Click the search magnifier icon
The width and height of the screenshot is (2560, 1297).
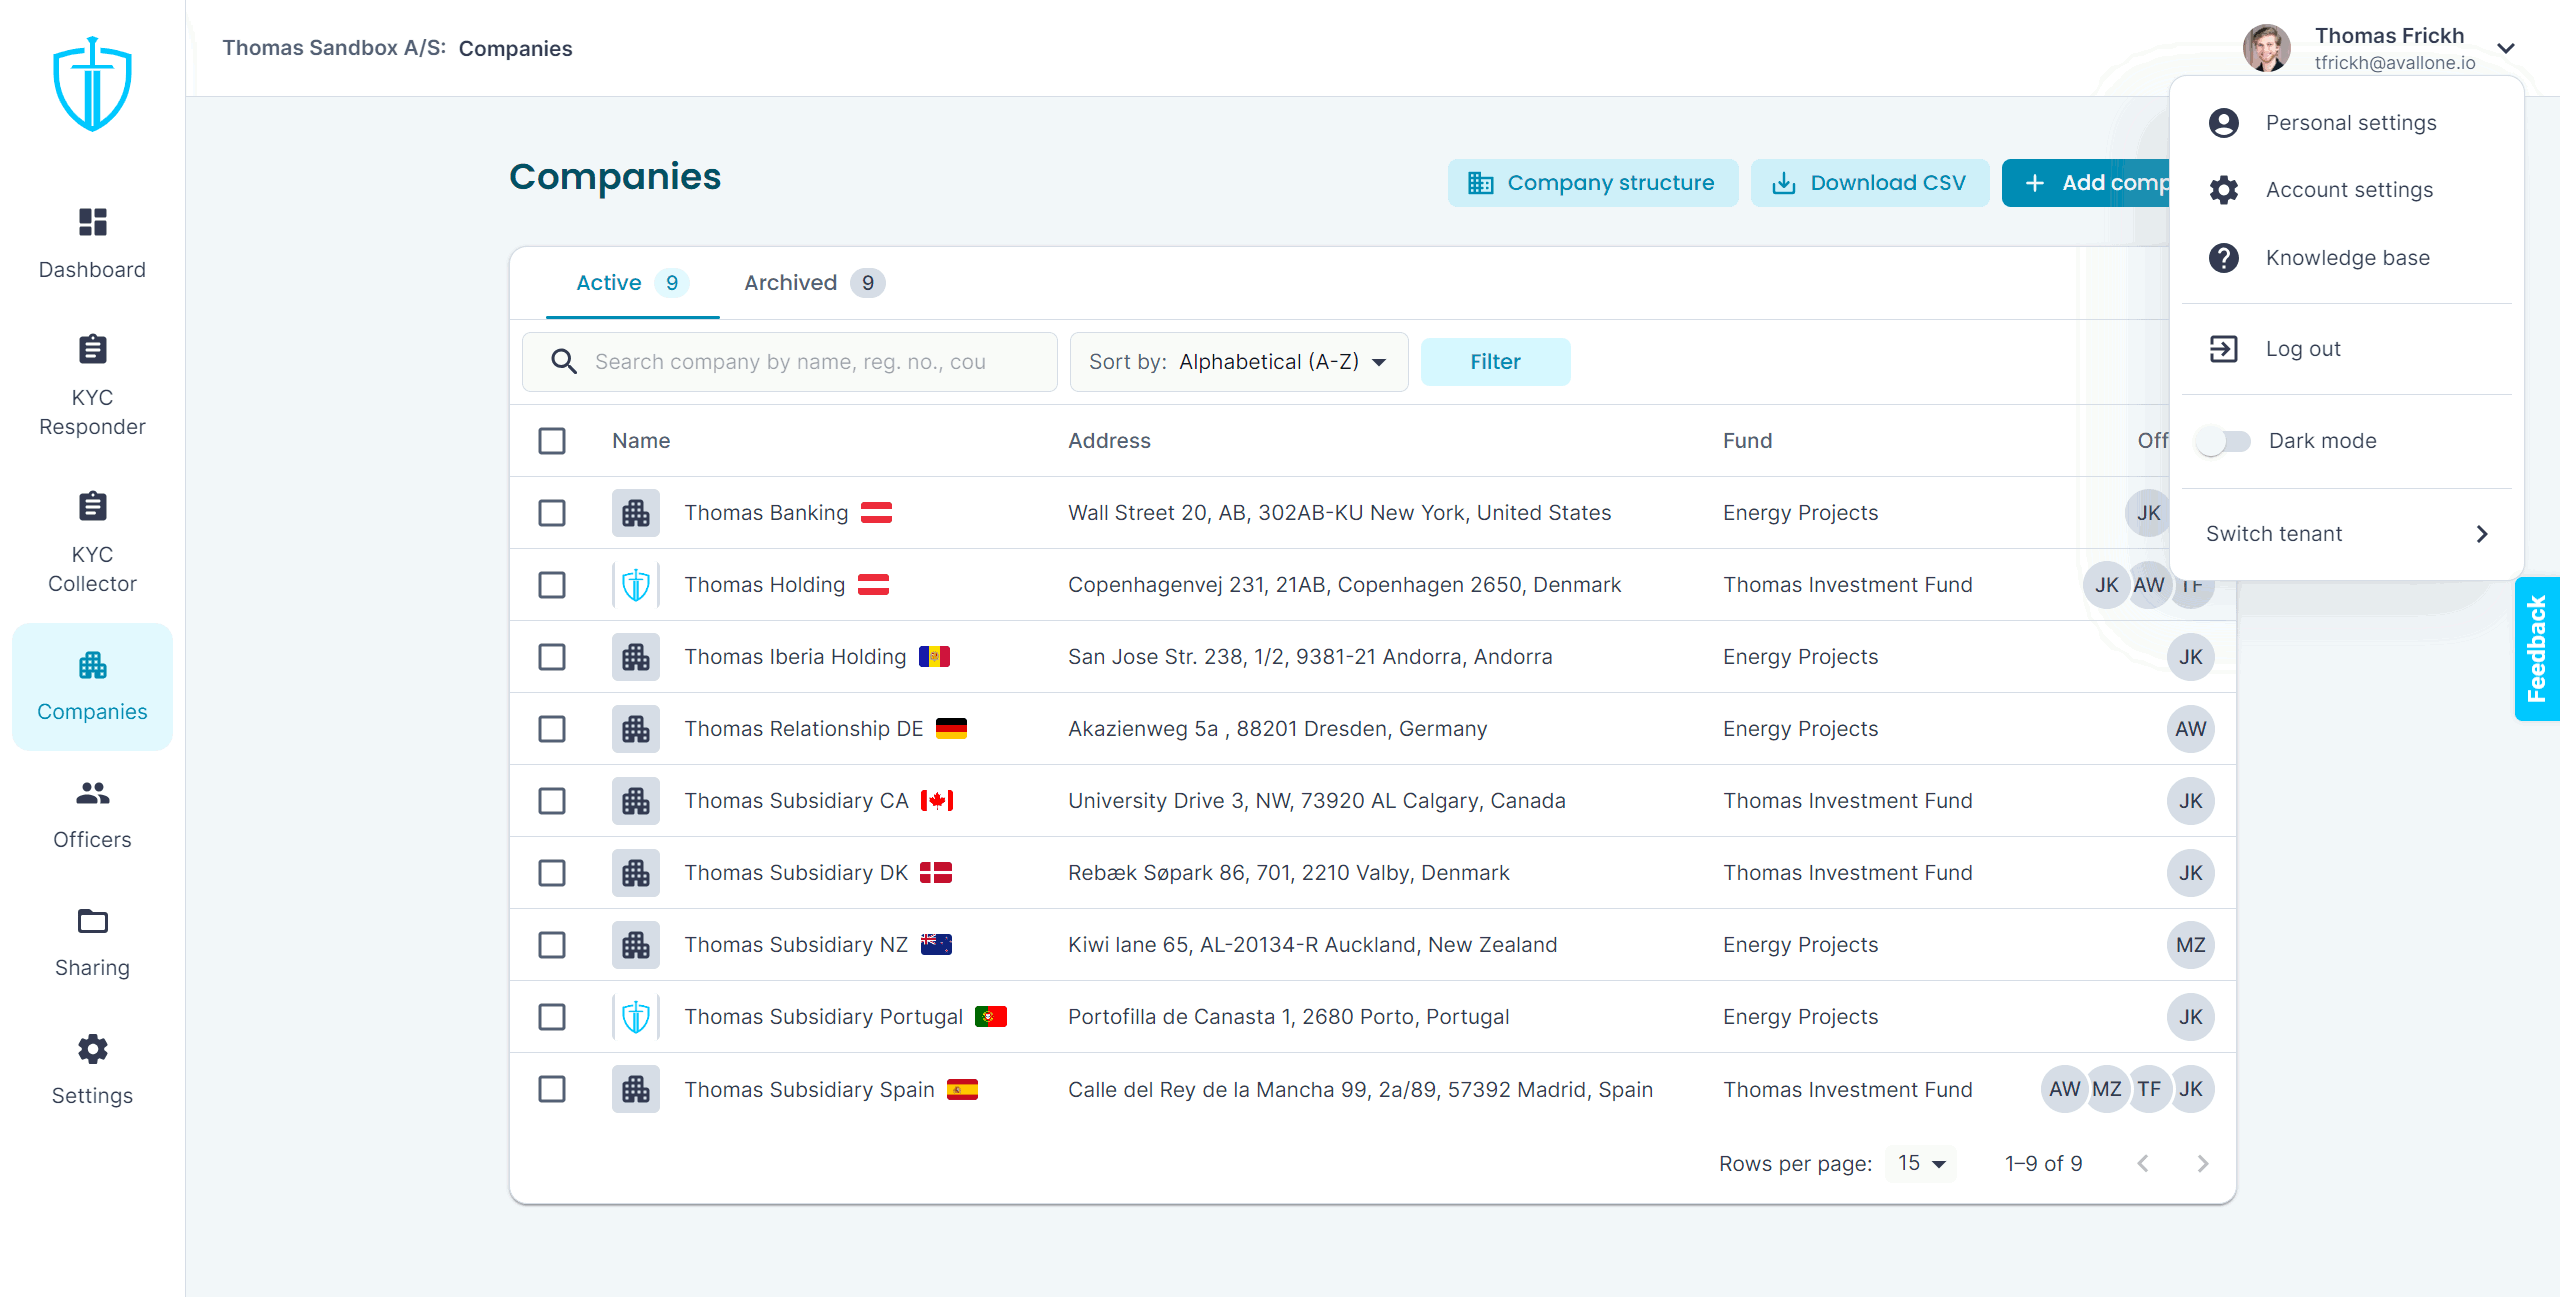(x=564, y=361)
